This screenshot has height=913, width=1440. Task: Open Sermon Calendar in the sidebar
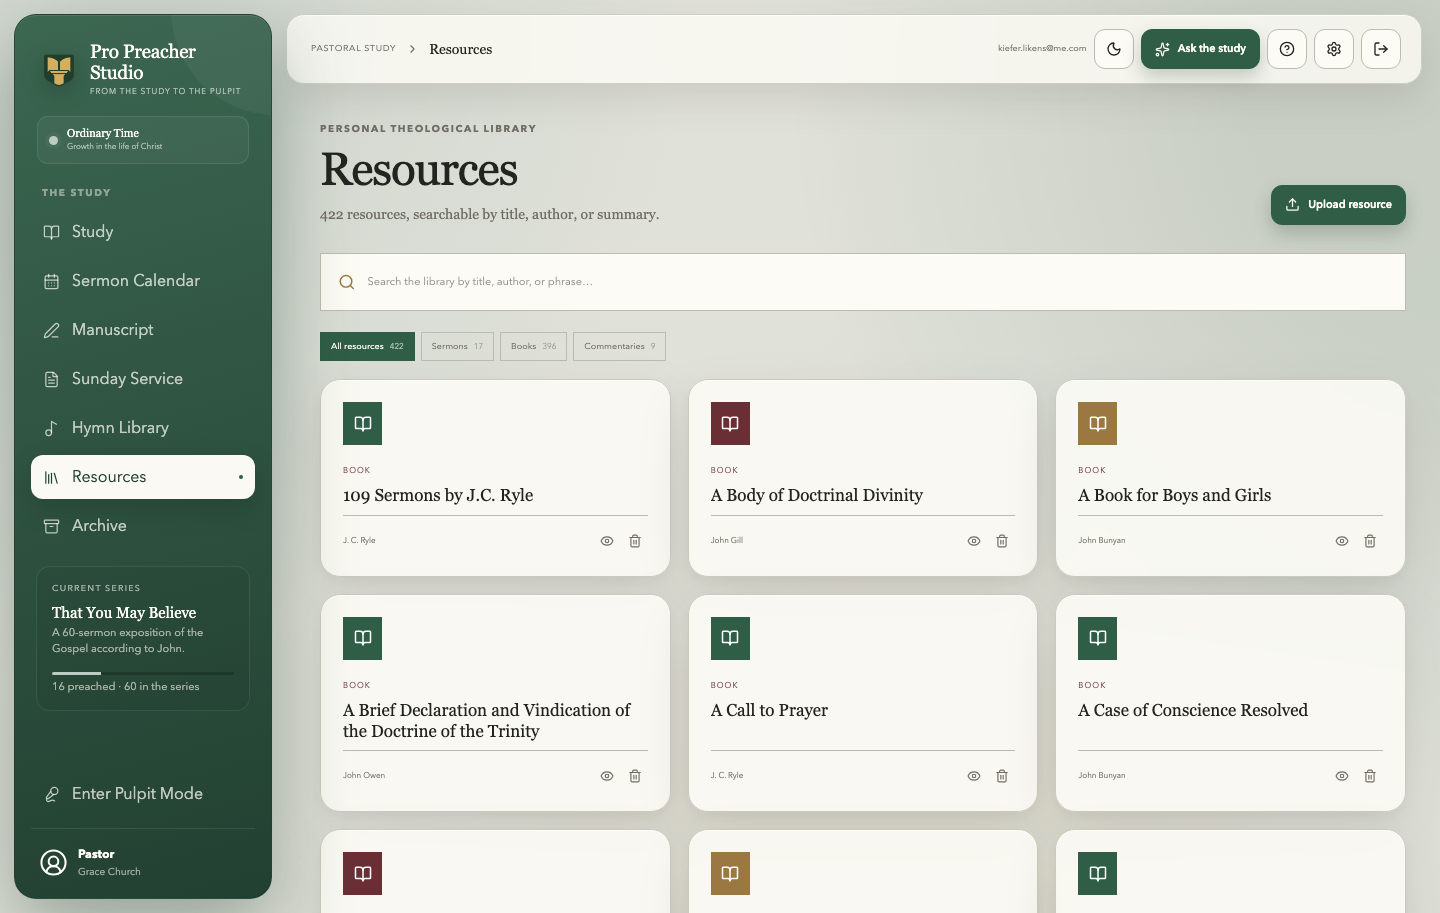143,281
